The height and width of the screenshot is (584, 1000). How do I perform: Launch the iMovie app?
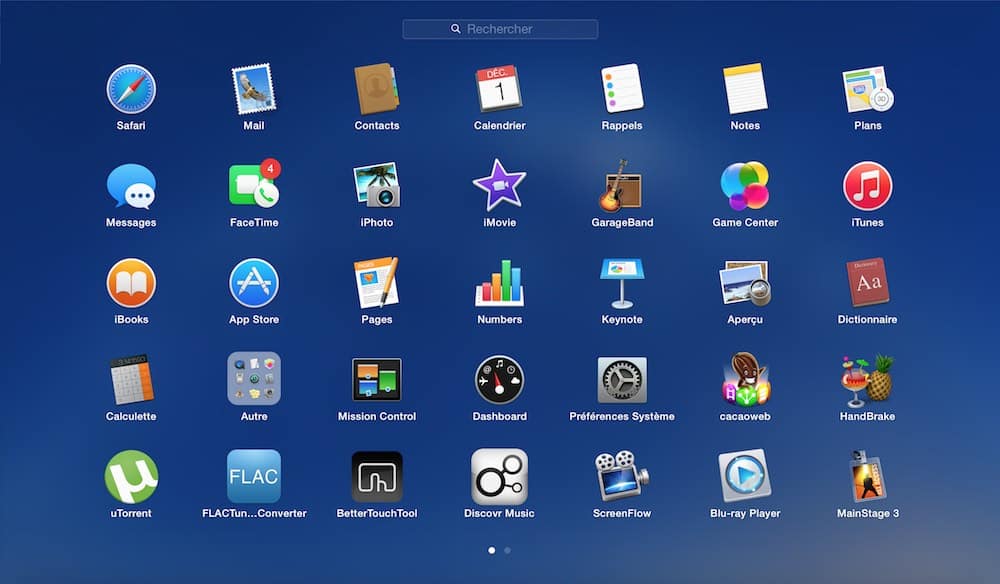coord(499,186)
